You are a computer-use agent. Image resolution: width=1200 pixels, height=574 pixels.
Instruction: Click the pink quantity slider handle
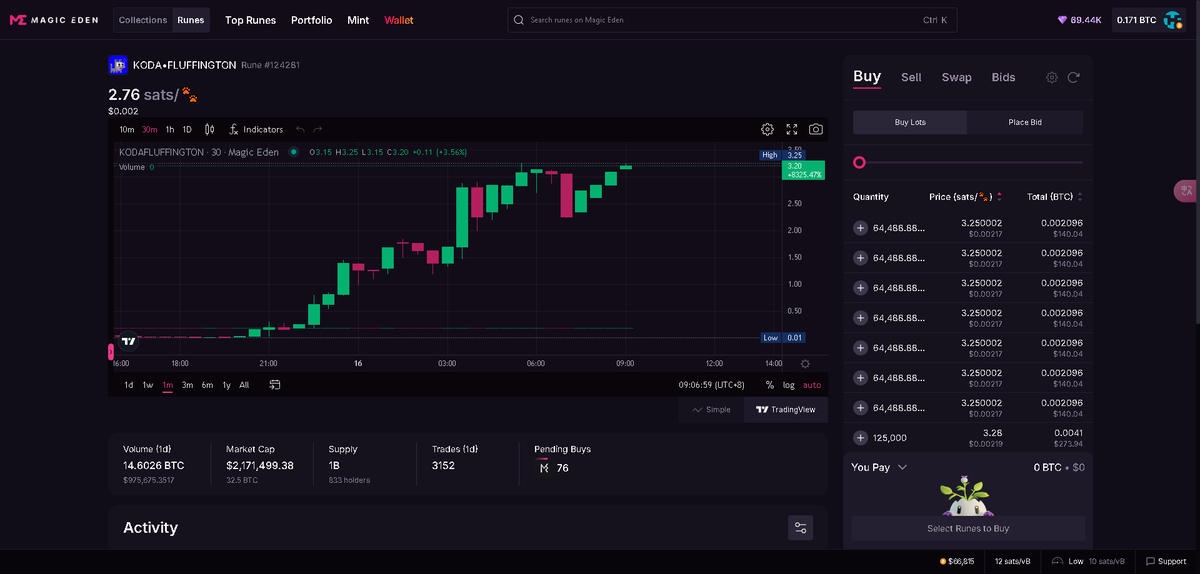tap(859, 162)
